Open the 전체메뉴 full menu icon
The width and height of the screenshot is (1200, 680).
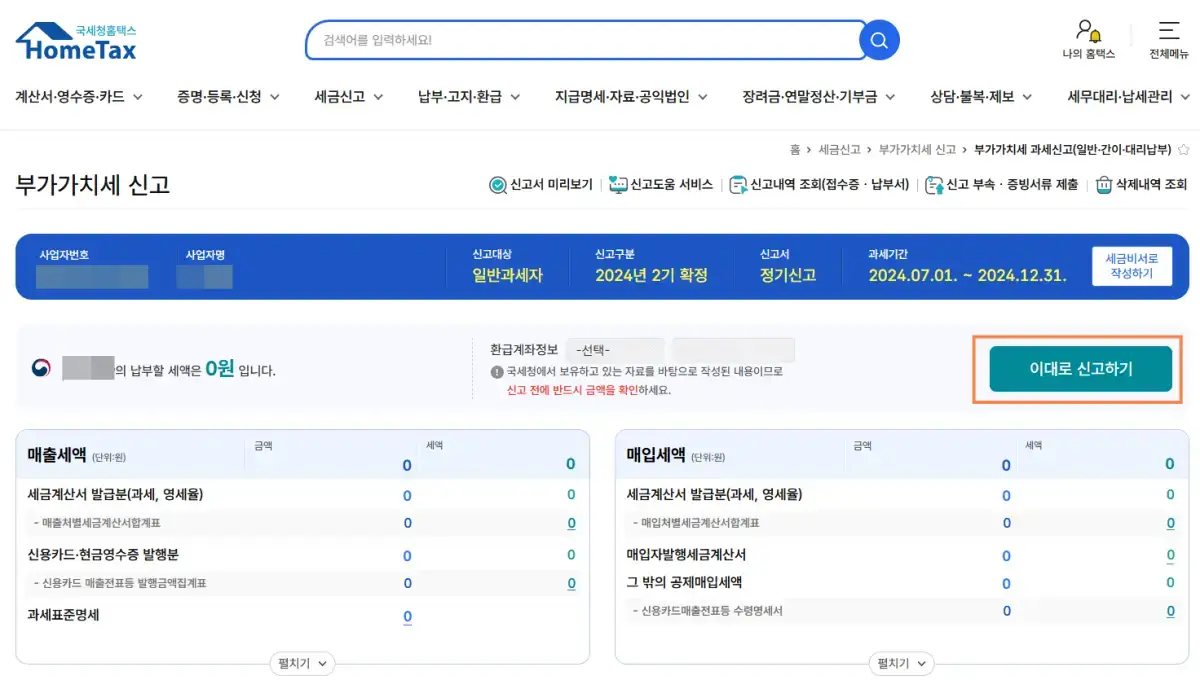[1168, 30]
